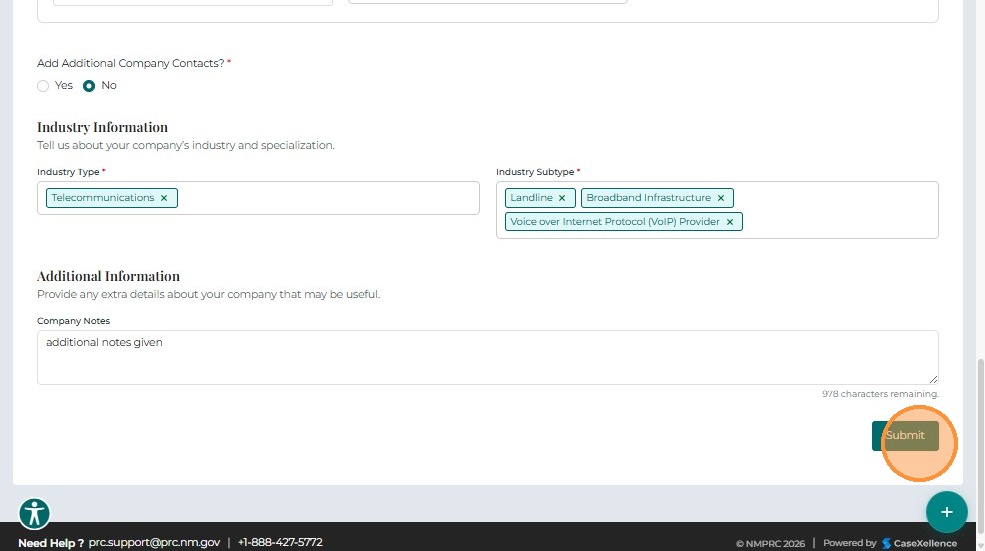Open the Industry Type multiselect field

pos(258,198)
